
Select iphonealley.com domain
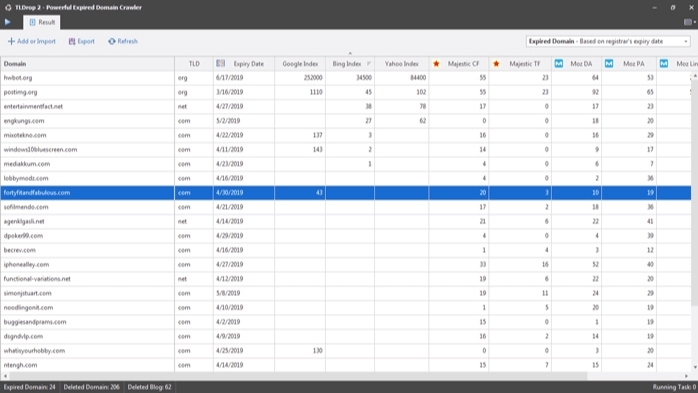point(26,264)
